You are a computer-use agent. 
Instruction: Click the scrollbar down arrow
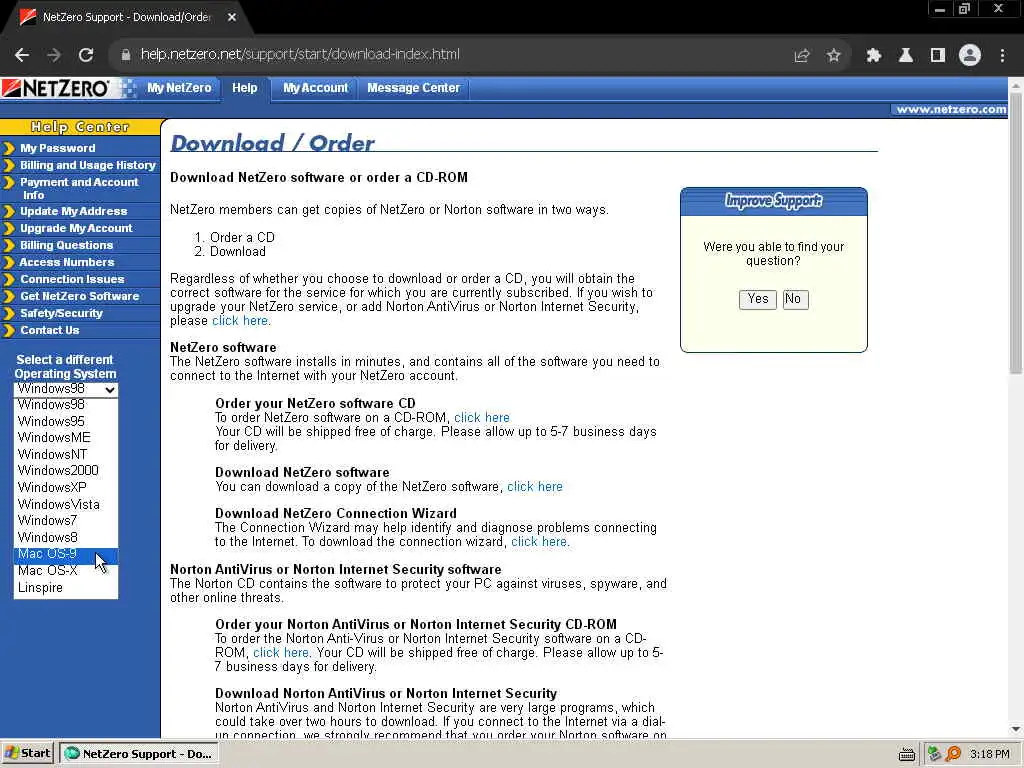point(1016,729)
